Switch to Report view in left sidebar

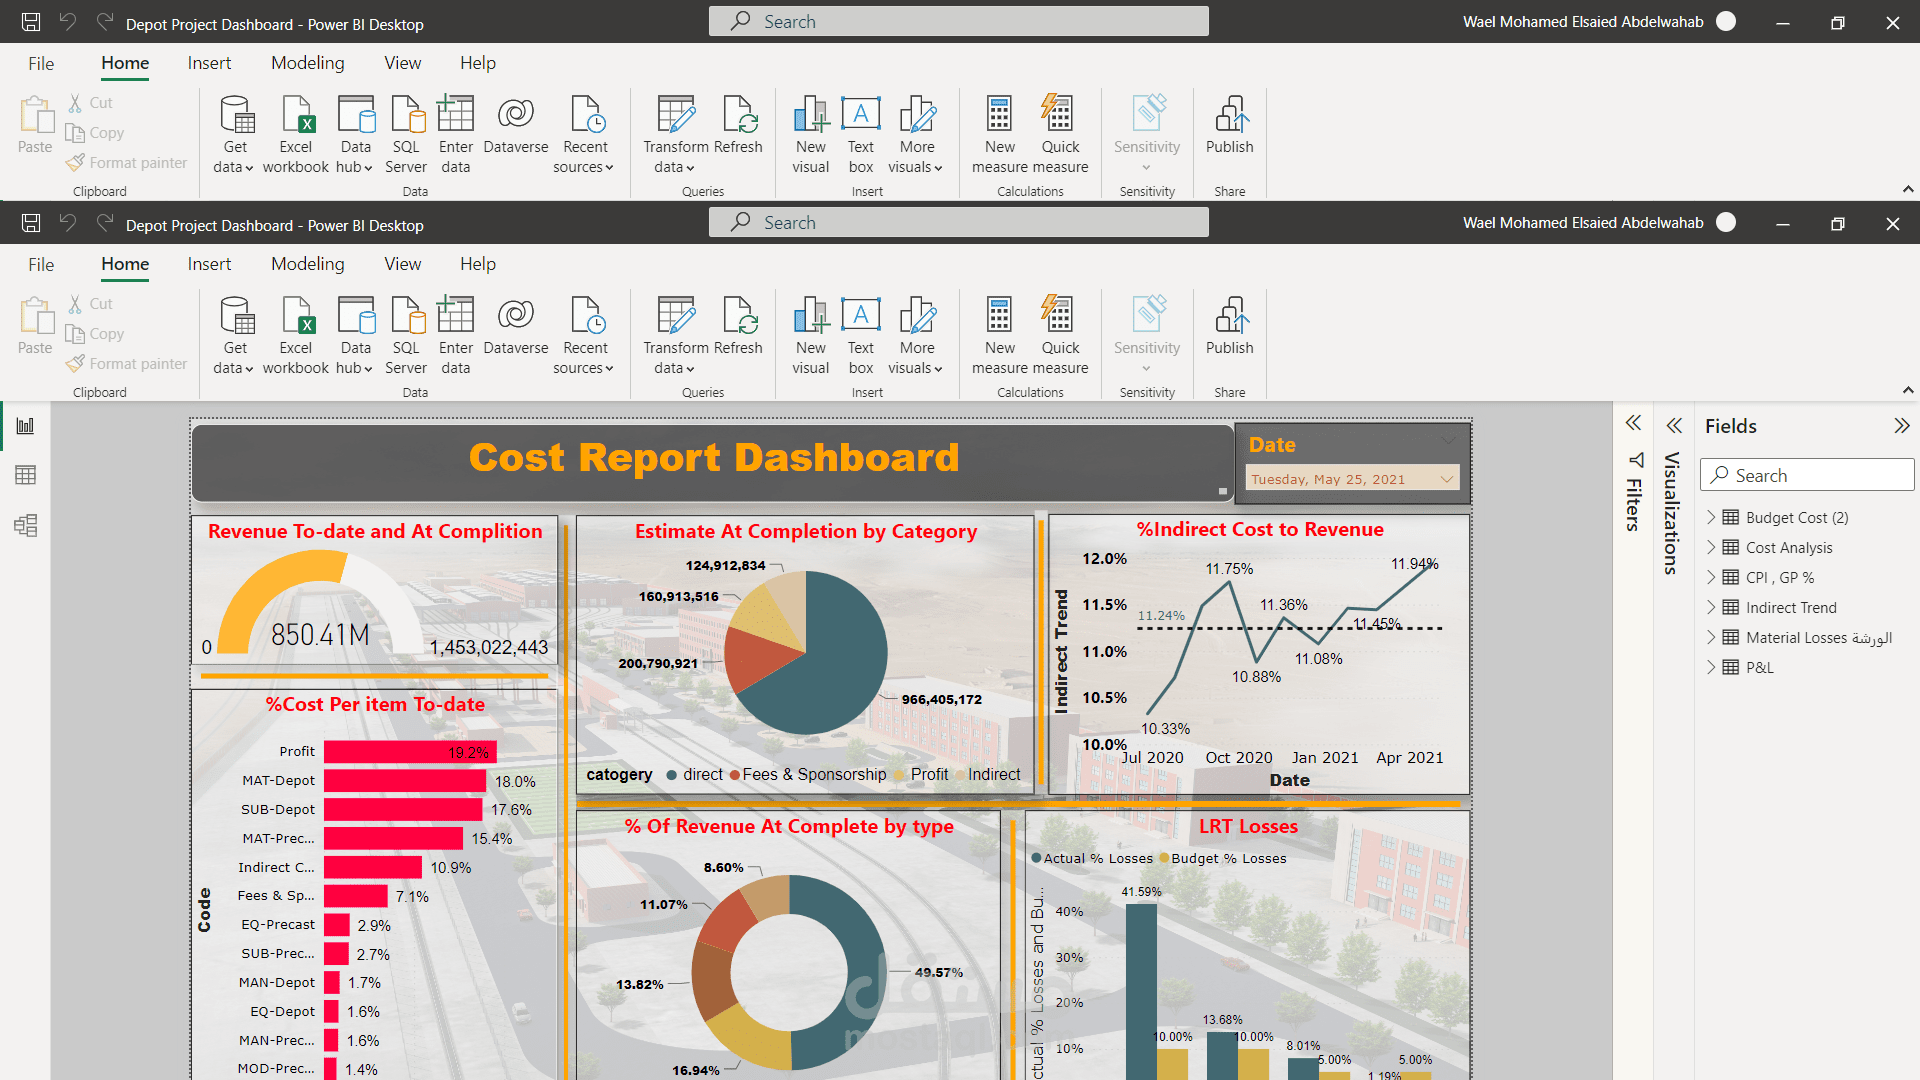[26, 426]
